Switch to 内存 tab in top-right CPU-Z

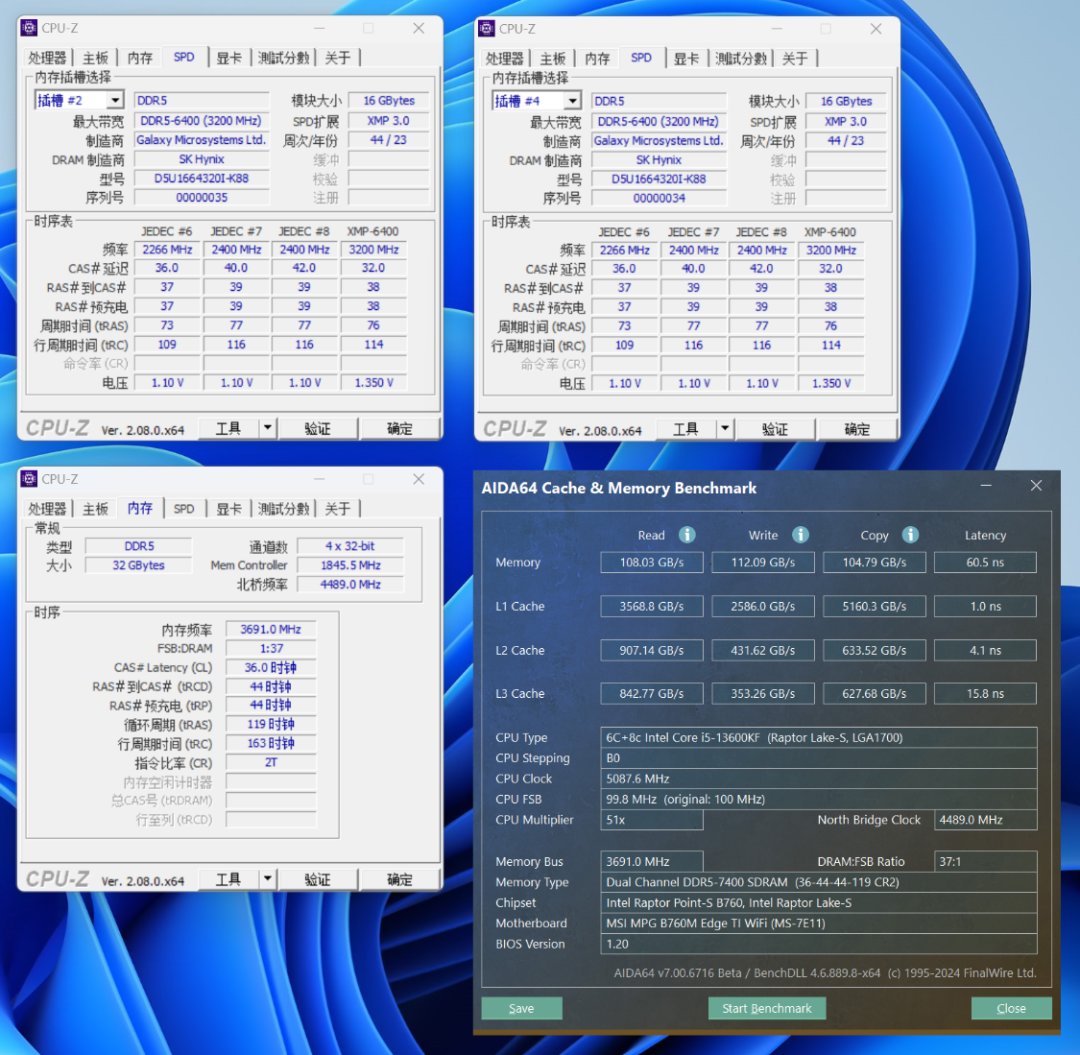[x=597, y=59]
